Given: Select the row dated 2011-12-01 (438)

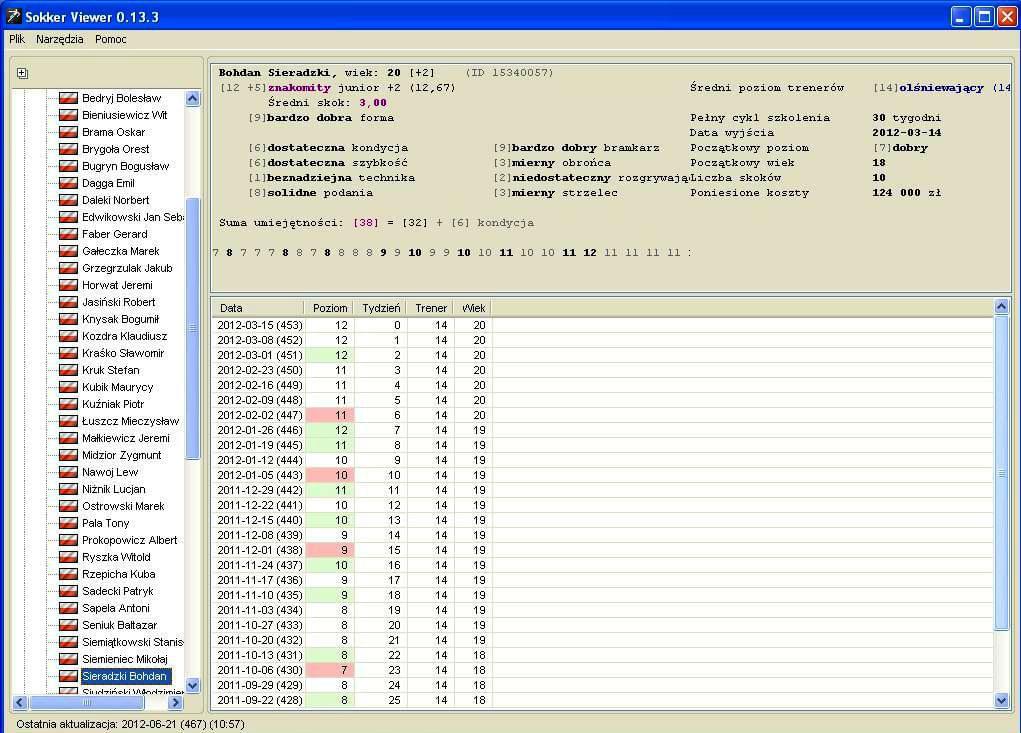Looking at the screenshot, I should [602, 550].
